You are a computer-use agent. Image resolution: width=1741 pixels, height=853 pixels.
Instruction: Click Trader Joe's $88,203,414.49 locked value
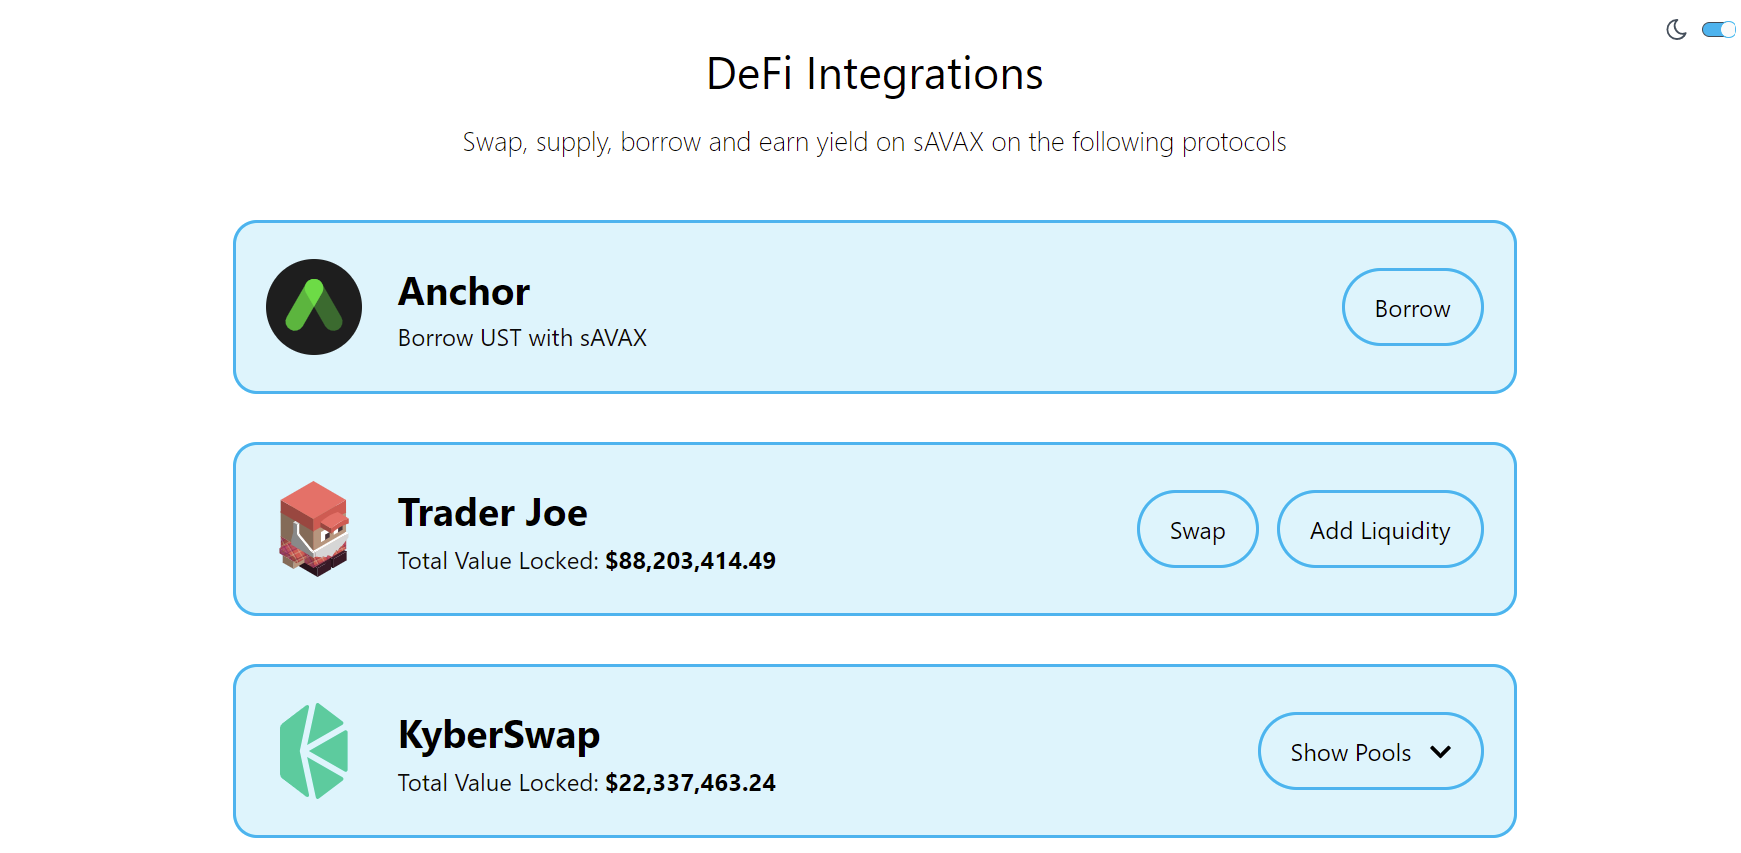point(690,561)
